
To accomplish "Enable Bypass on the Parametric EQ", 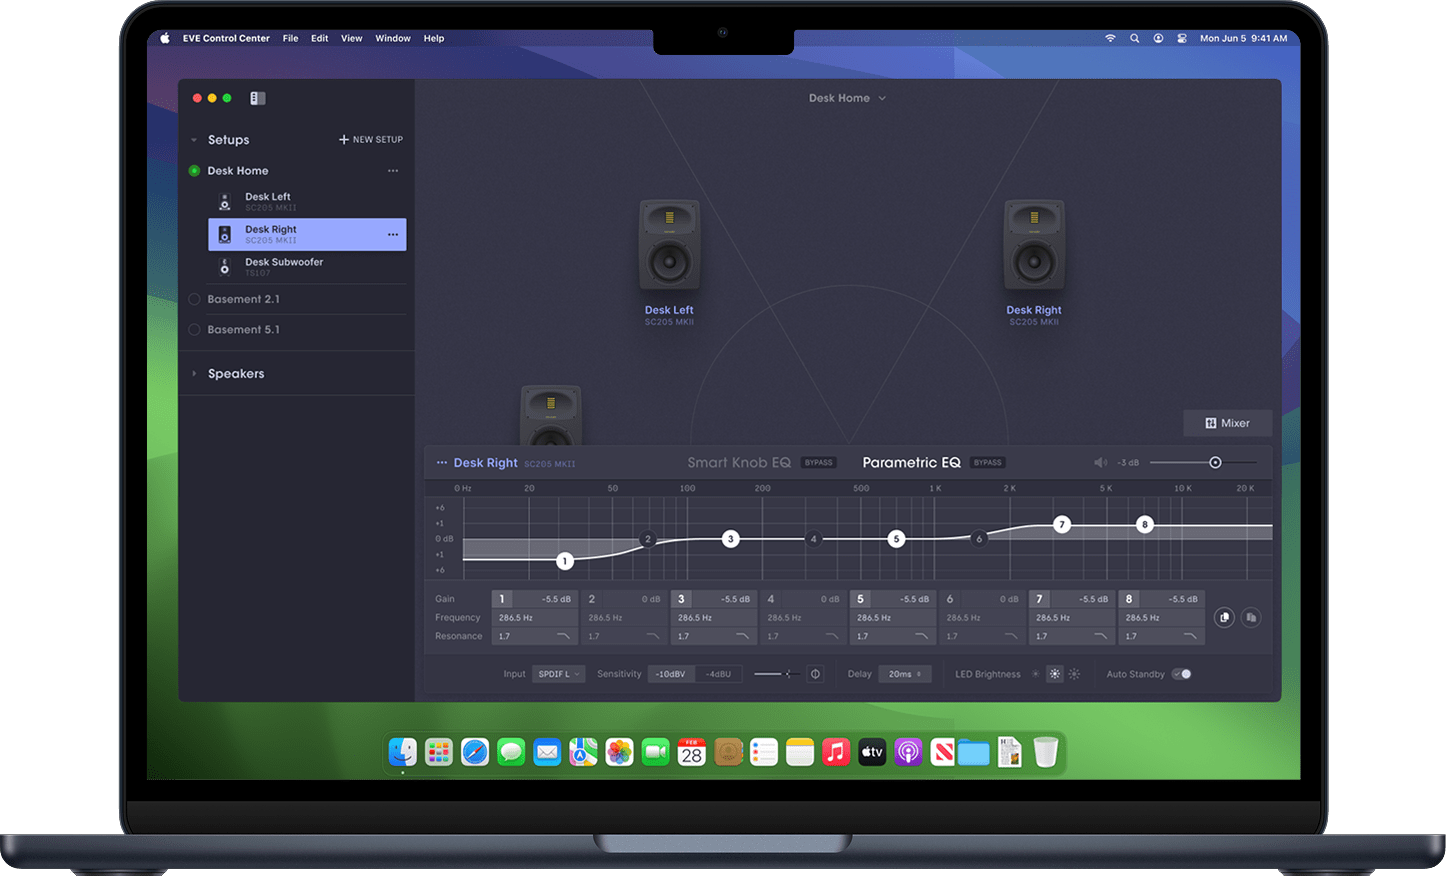I will [987, 462].
